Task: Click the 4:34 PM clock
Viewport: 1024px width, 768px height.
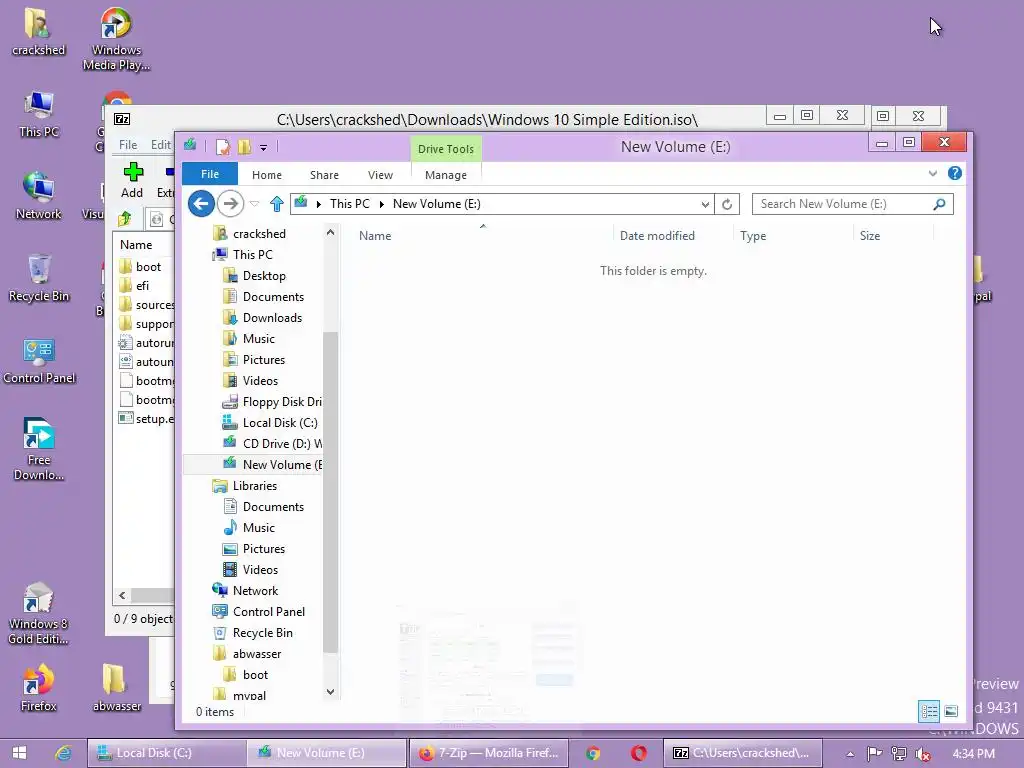Action: (973, 754)
